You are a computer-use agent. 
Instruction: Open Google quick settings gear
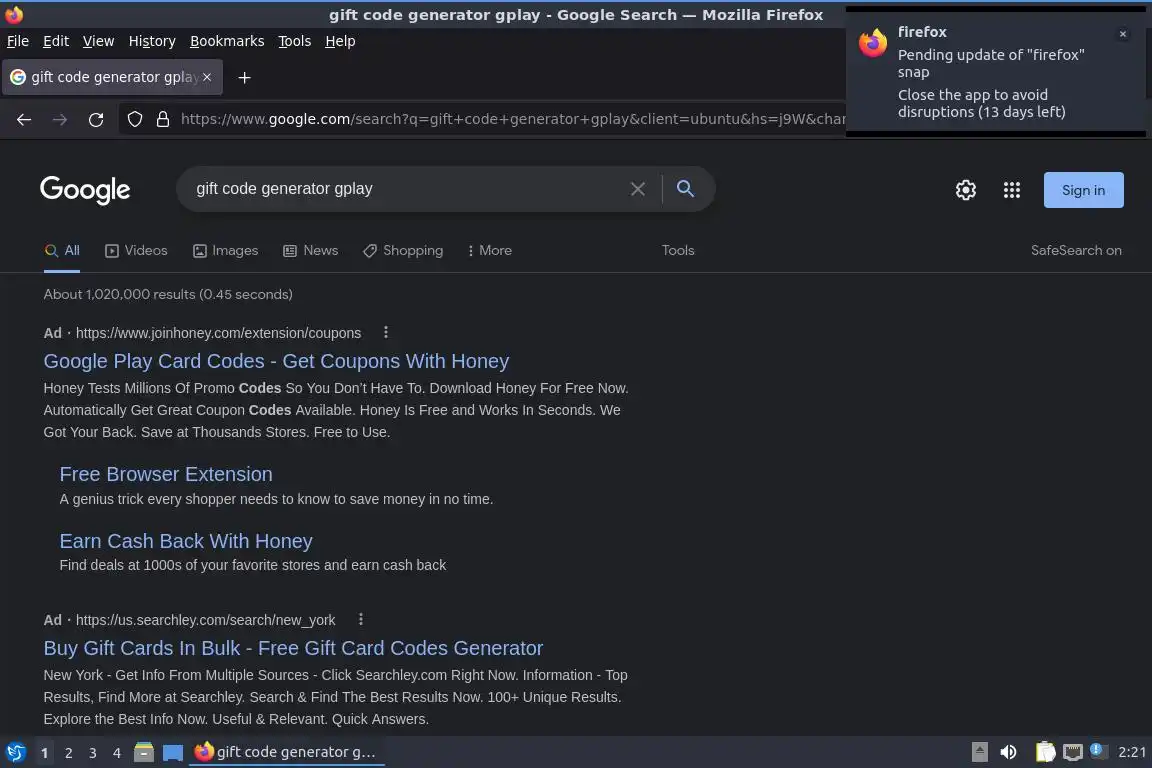965,190
